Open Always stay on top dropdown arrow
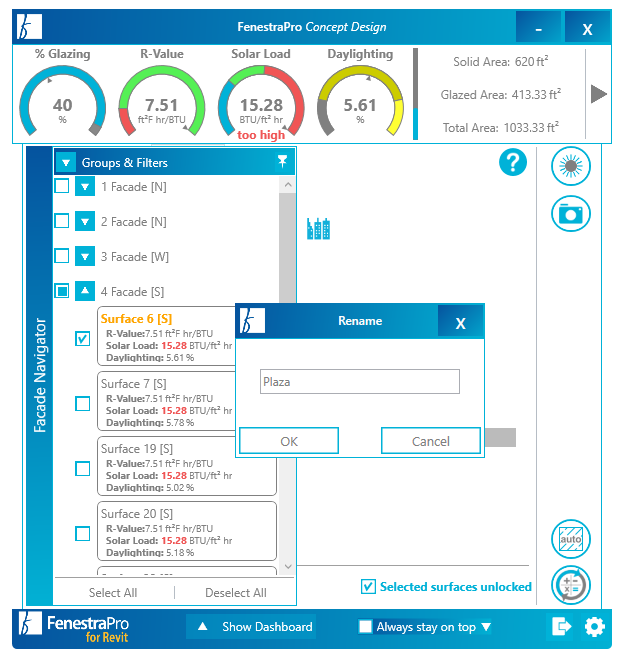The height and width of the screenshot is (655, 619). point(486,627)
